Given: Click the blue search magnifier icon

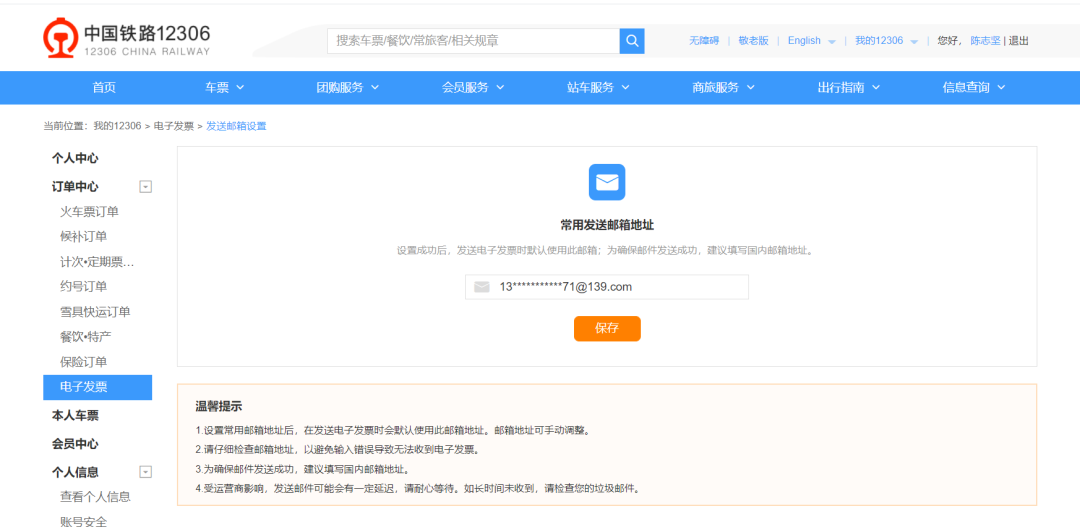Looking at the screenshot, I should coord(632,41).
